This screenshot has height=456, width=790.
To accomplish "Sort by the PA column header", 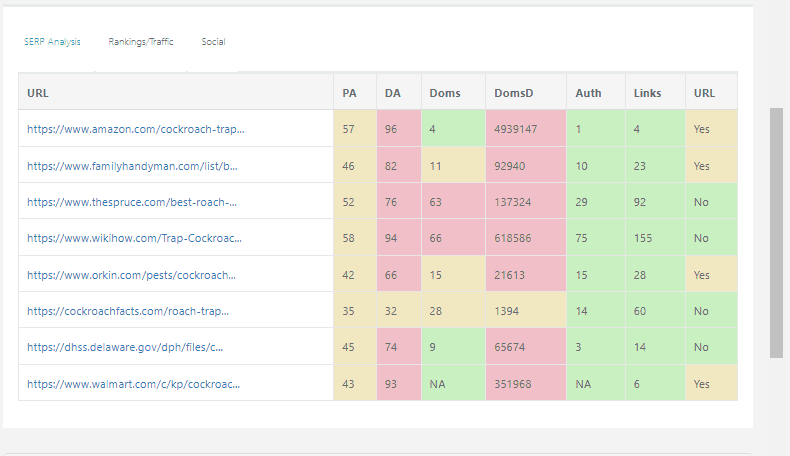I will click(x=349, y=93).
